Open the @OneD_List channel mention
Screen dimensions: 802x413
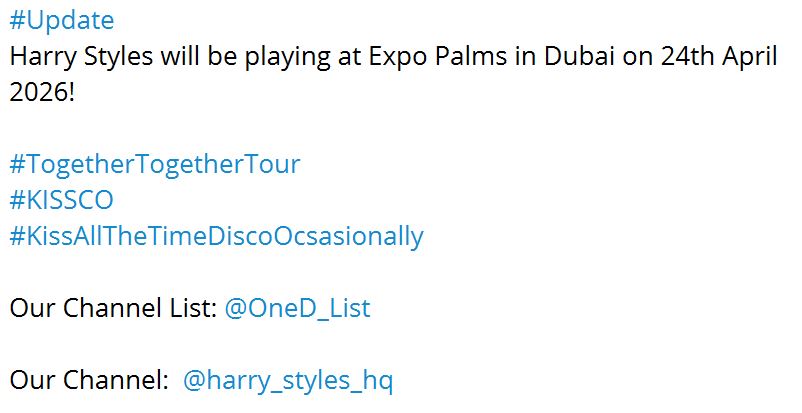click(297, 309)
